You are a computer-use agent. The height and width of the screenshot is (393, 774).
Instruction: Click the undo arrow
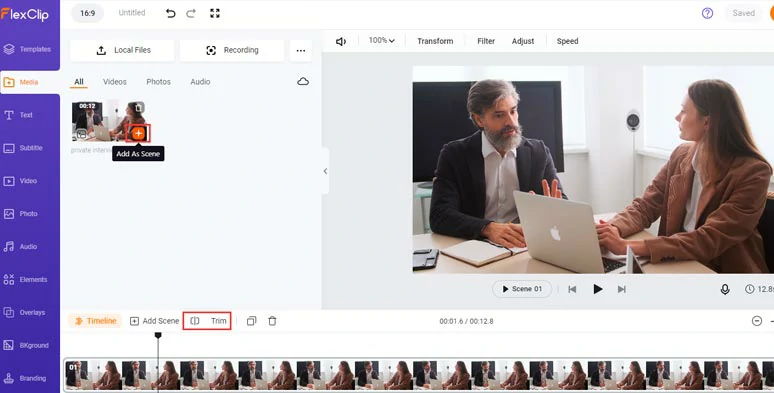(x=171, y=13)
